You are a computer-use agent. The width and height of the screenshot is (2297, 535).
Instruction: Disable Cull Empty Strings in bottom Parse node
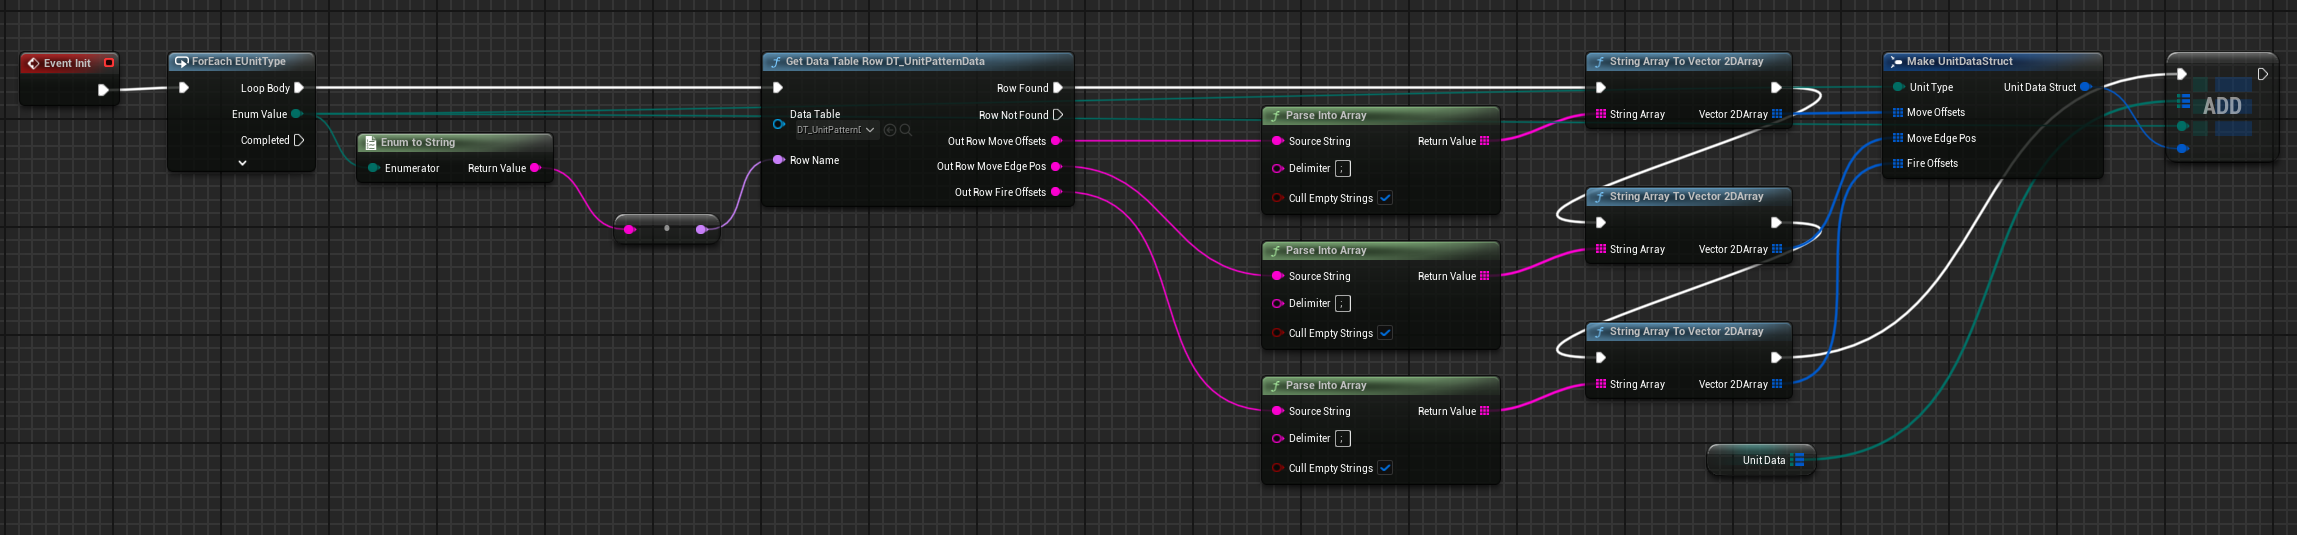click(1385, 468)
